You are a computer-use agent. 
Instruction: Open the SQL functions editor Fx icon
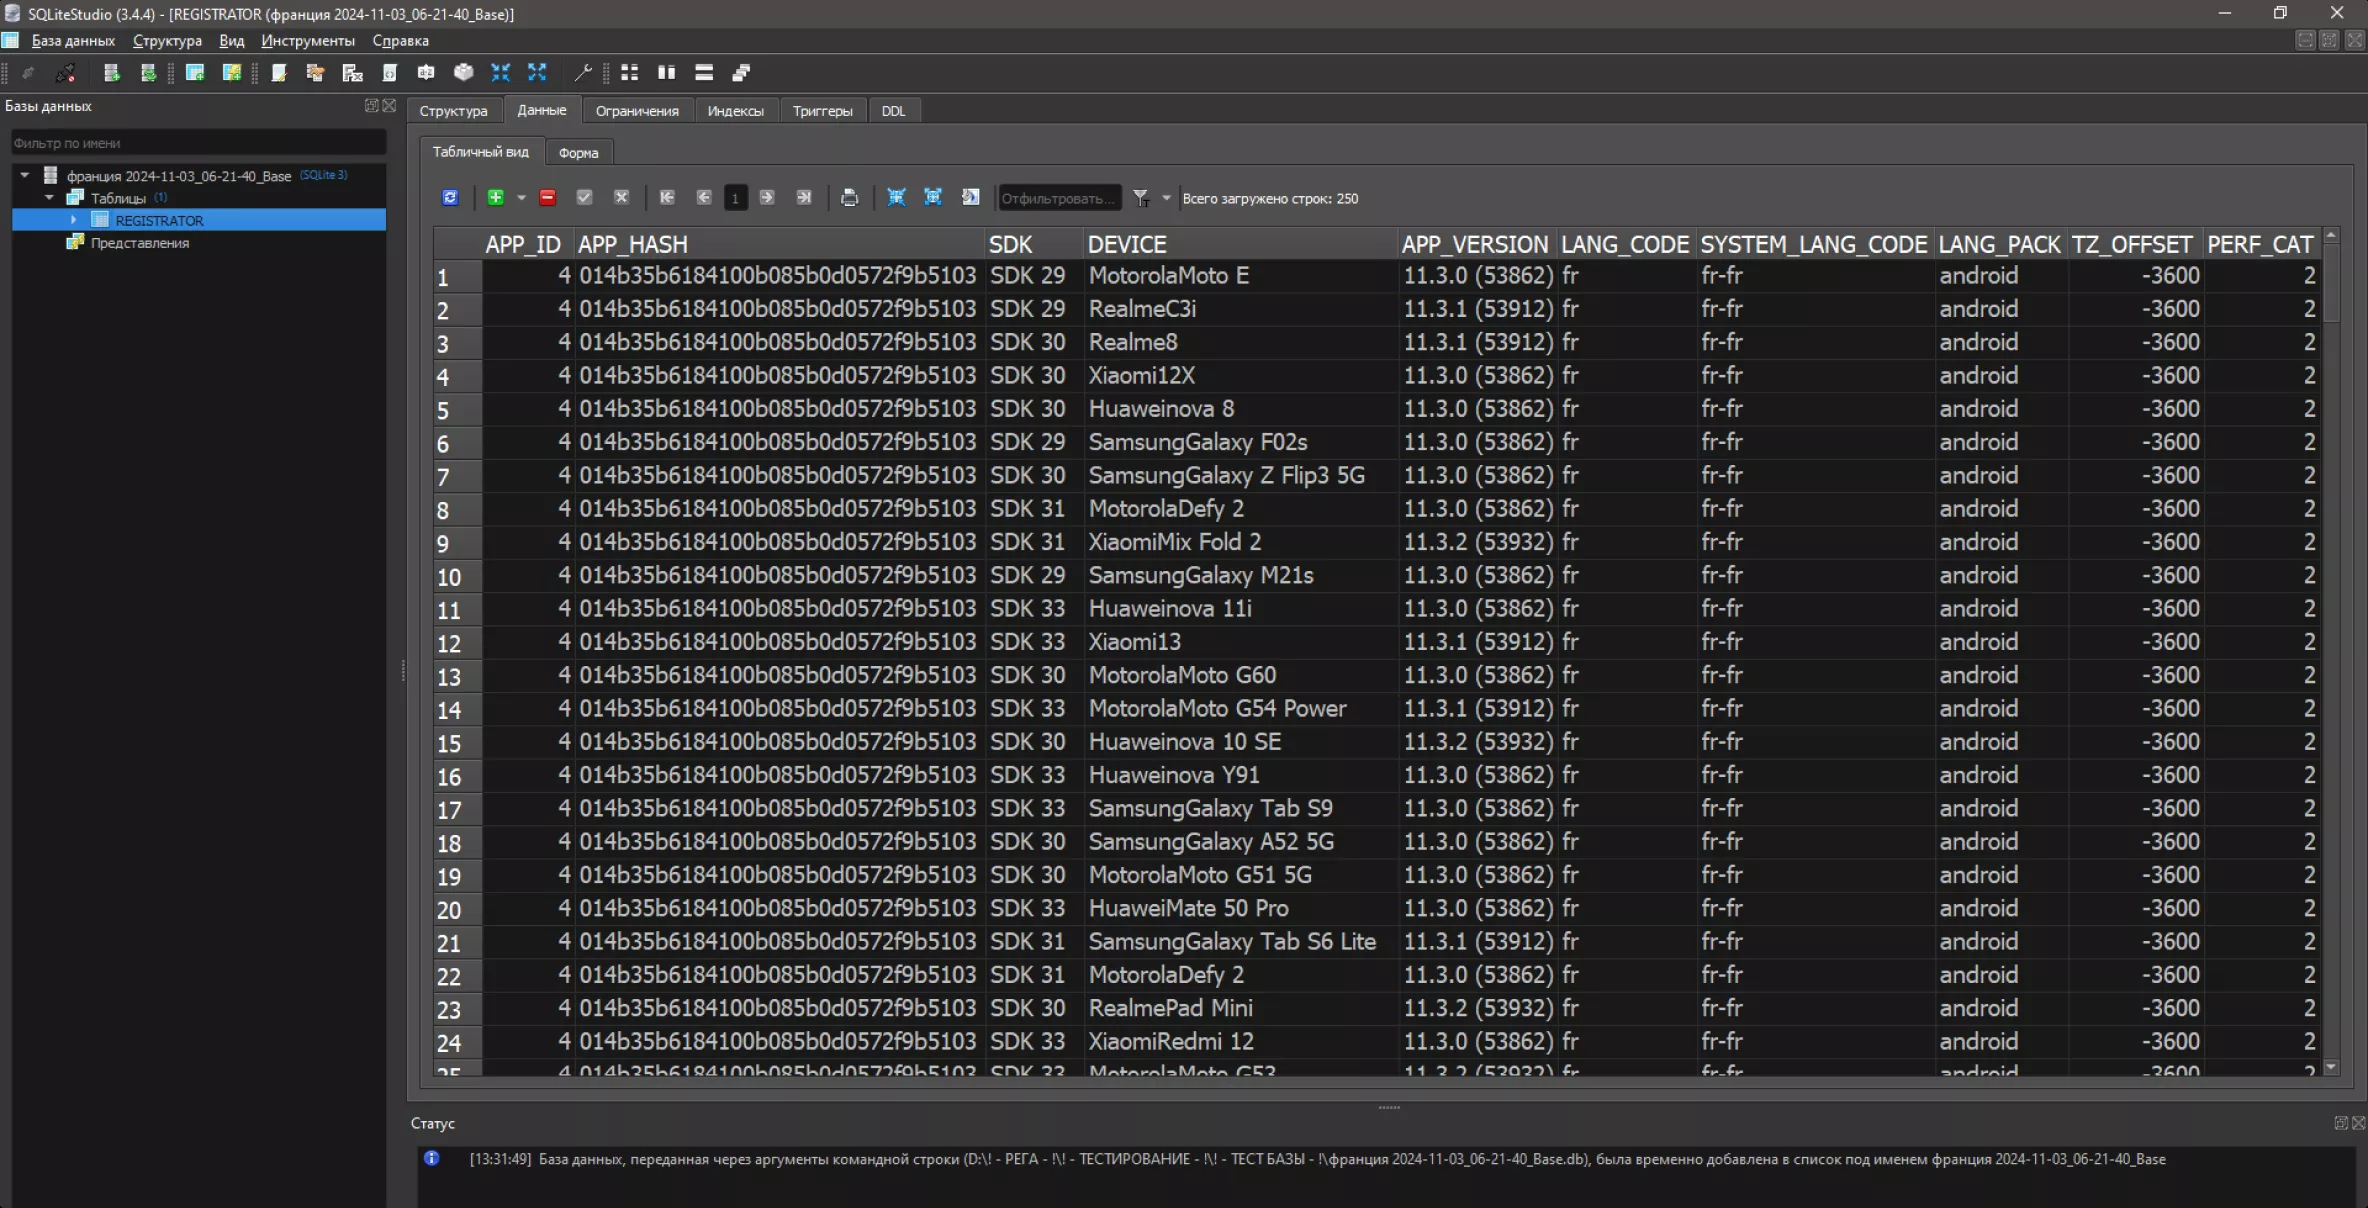tap(352, 72)
